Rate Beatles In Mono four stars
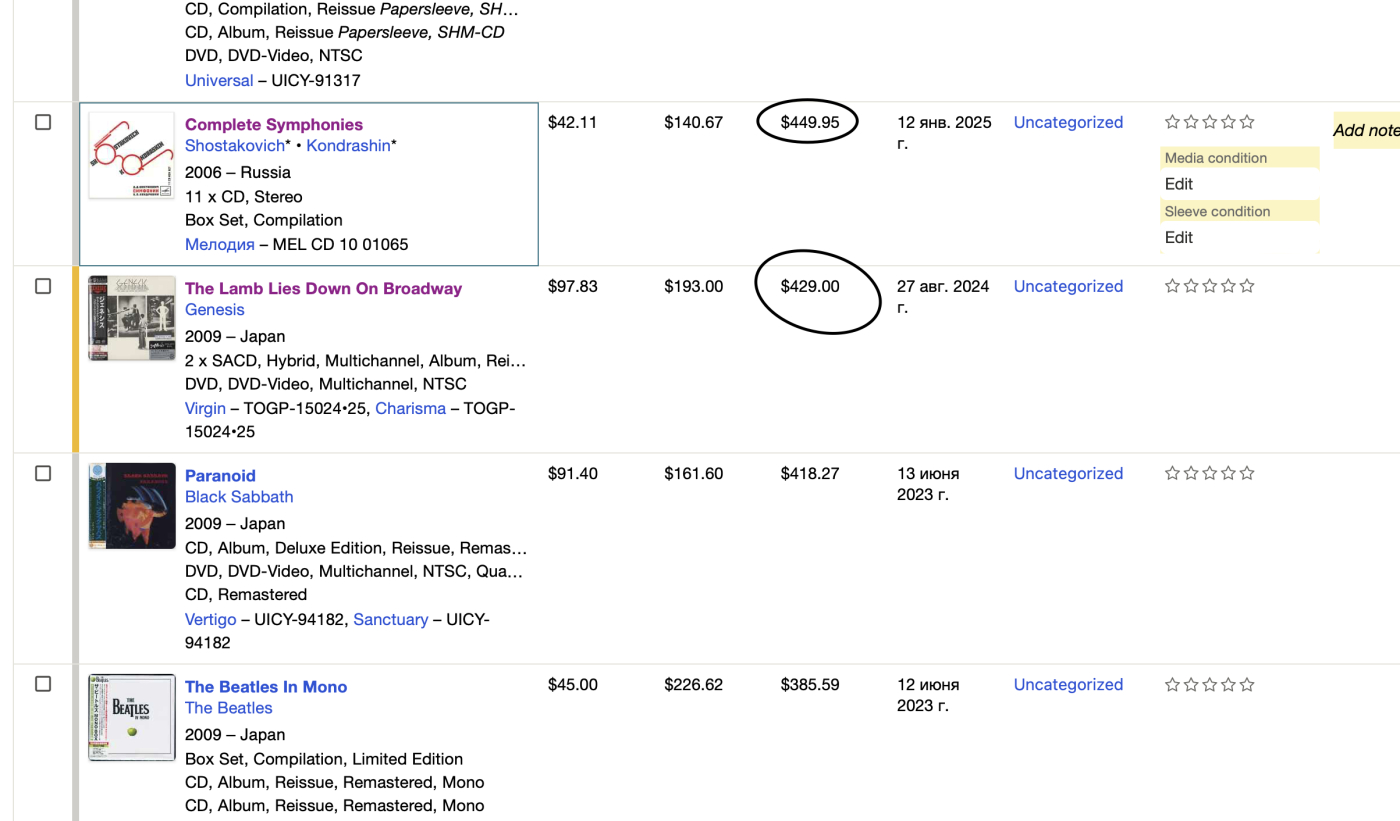 tap(1229, 684)
